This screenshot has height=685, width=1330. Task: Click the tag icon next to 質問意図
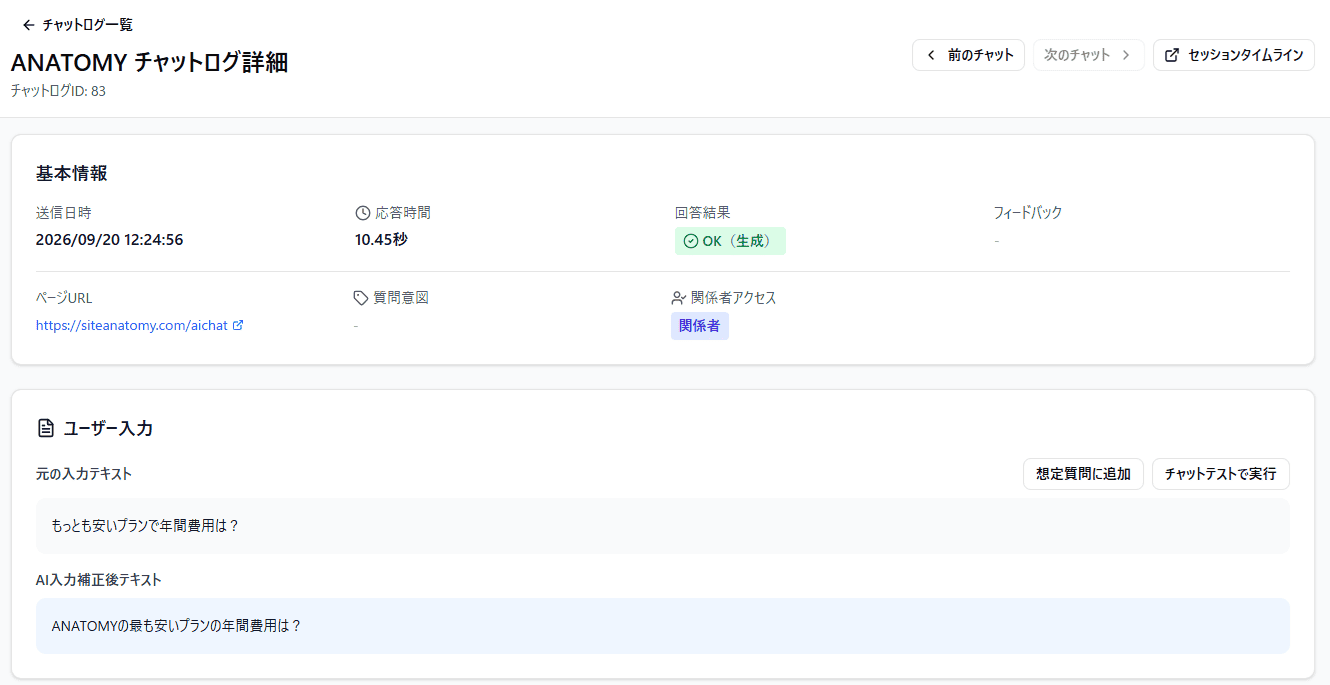click(x=362, y=298)
